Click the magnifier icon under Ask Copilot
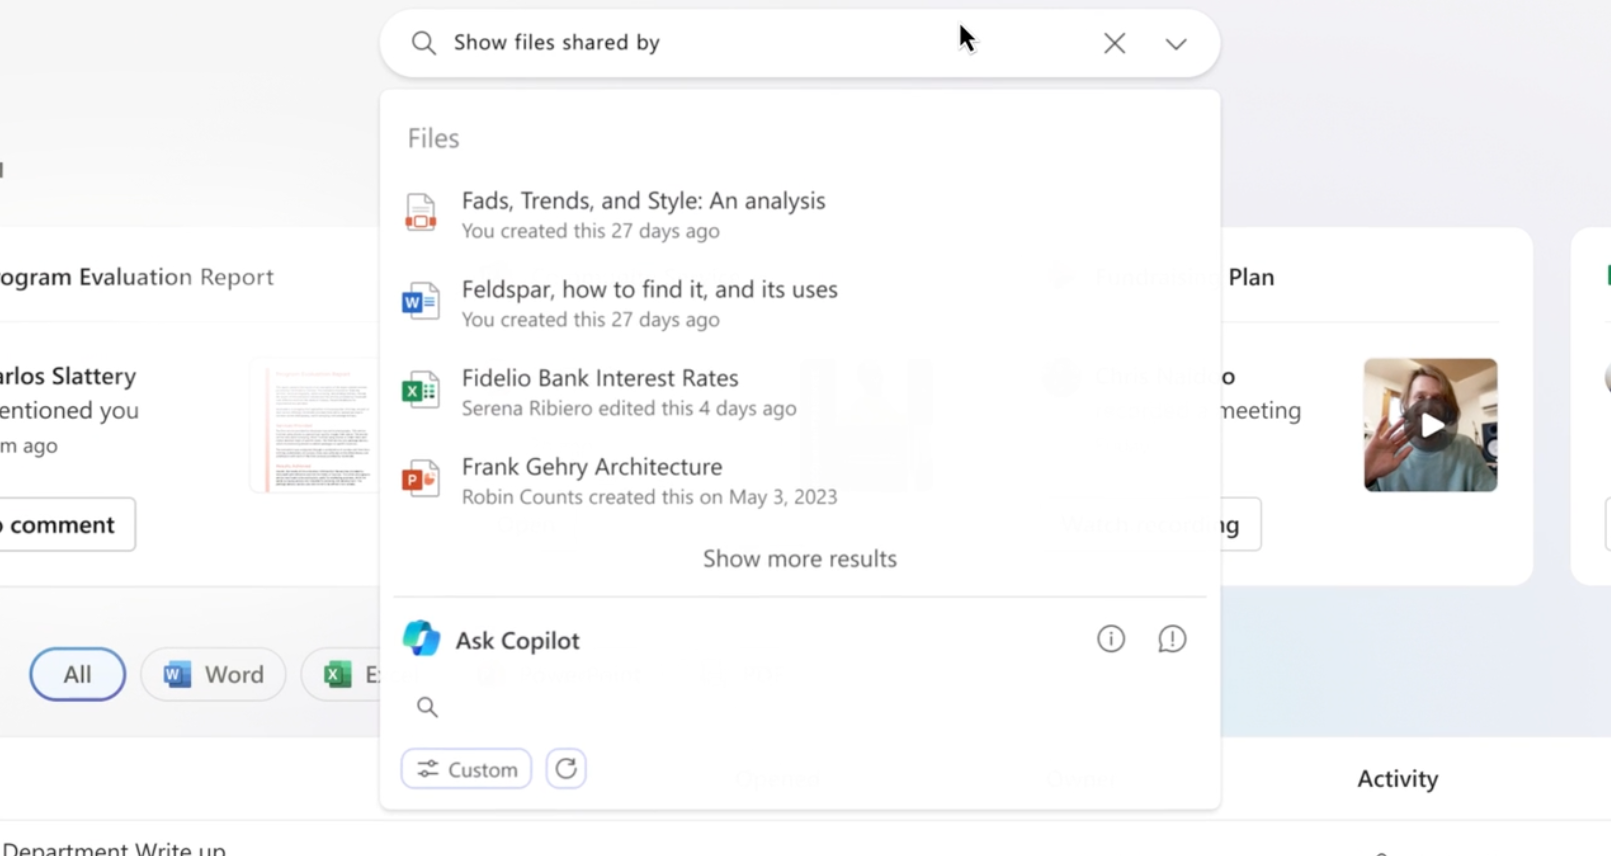 click(427, 707)
